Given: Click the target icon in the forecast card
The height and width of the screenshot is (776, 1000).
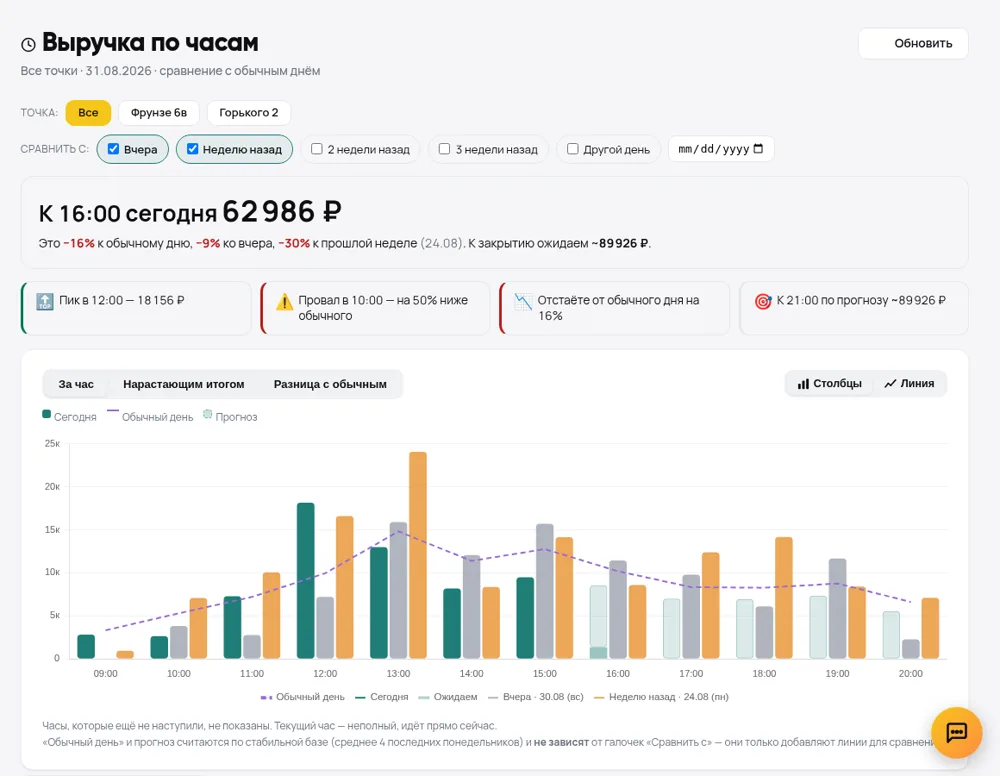Looking at the screenshot, I should pos(763,301).
